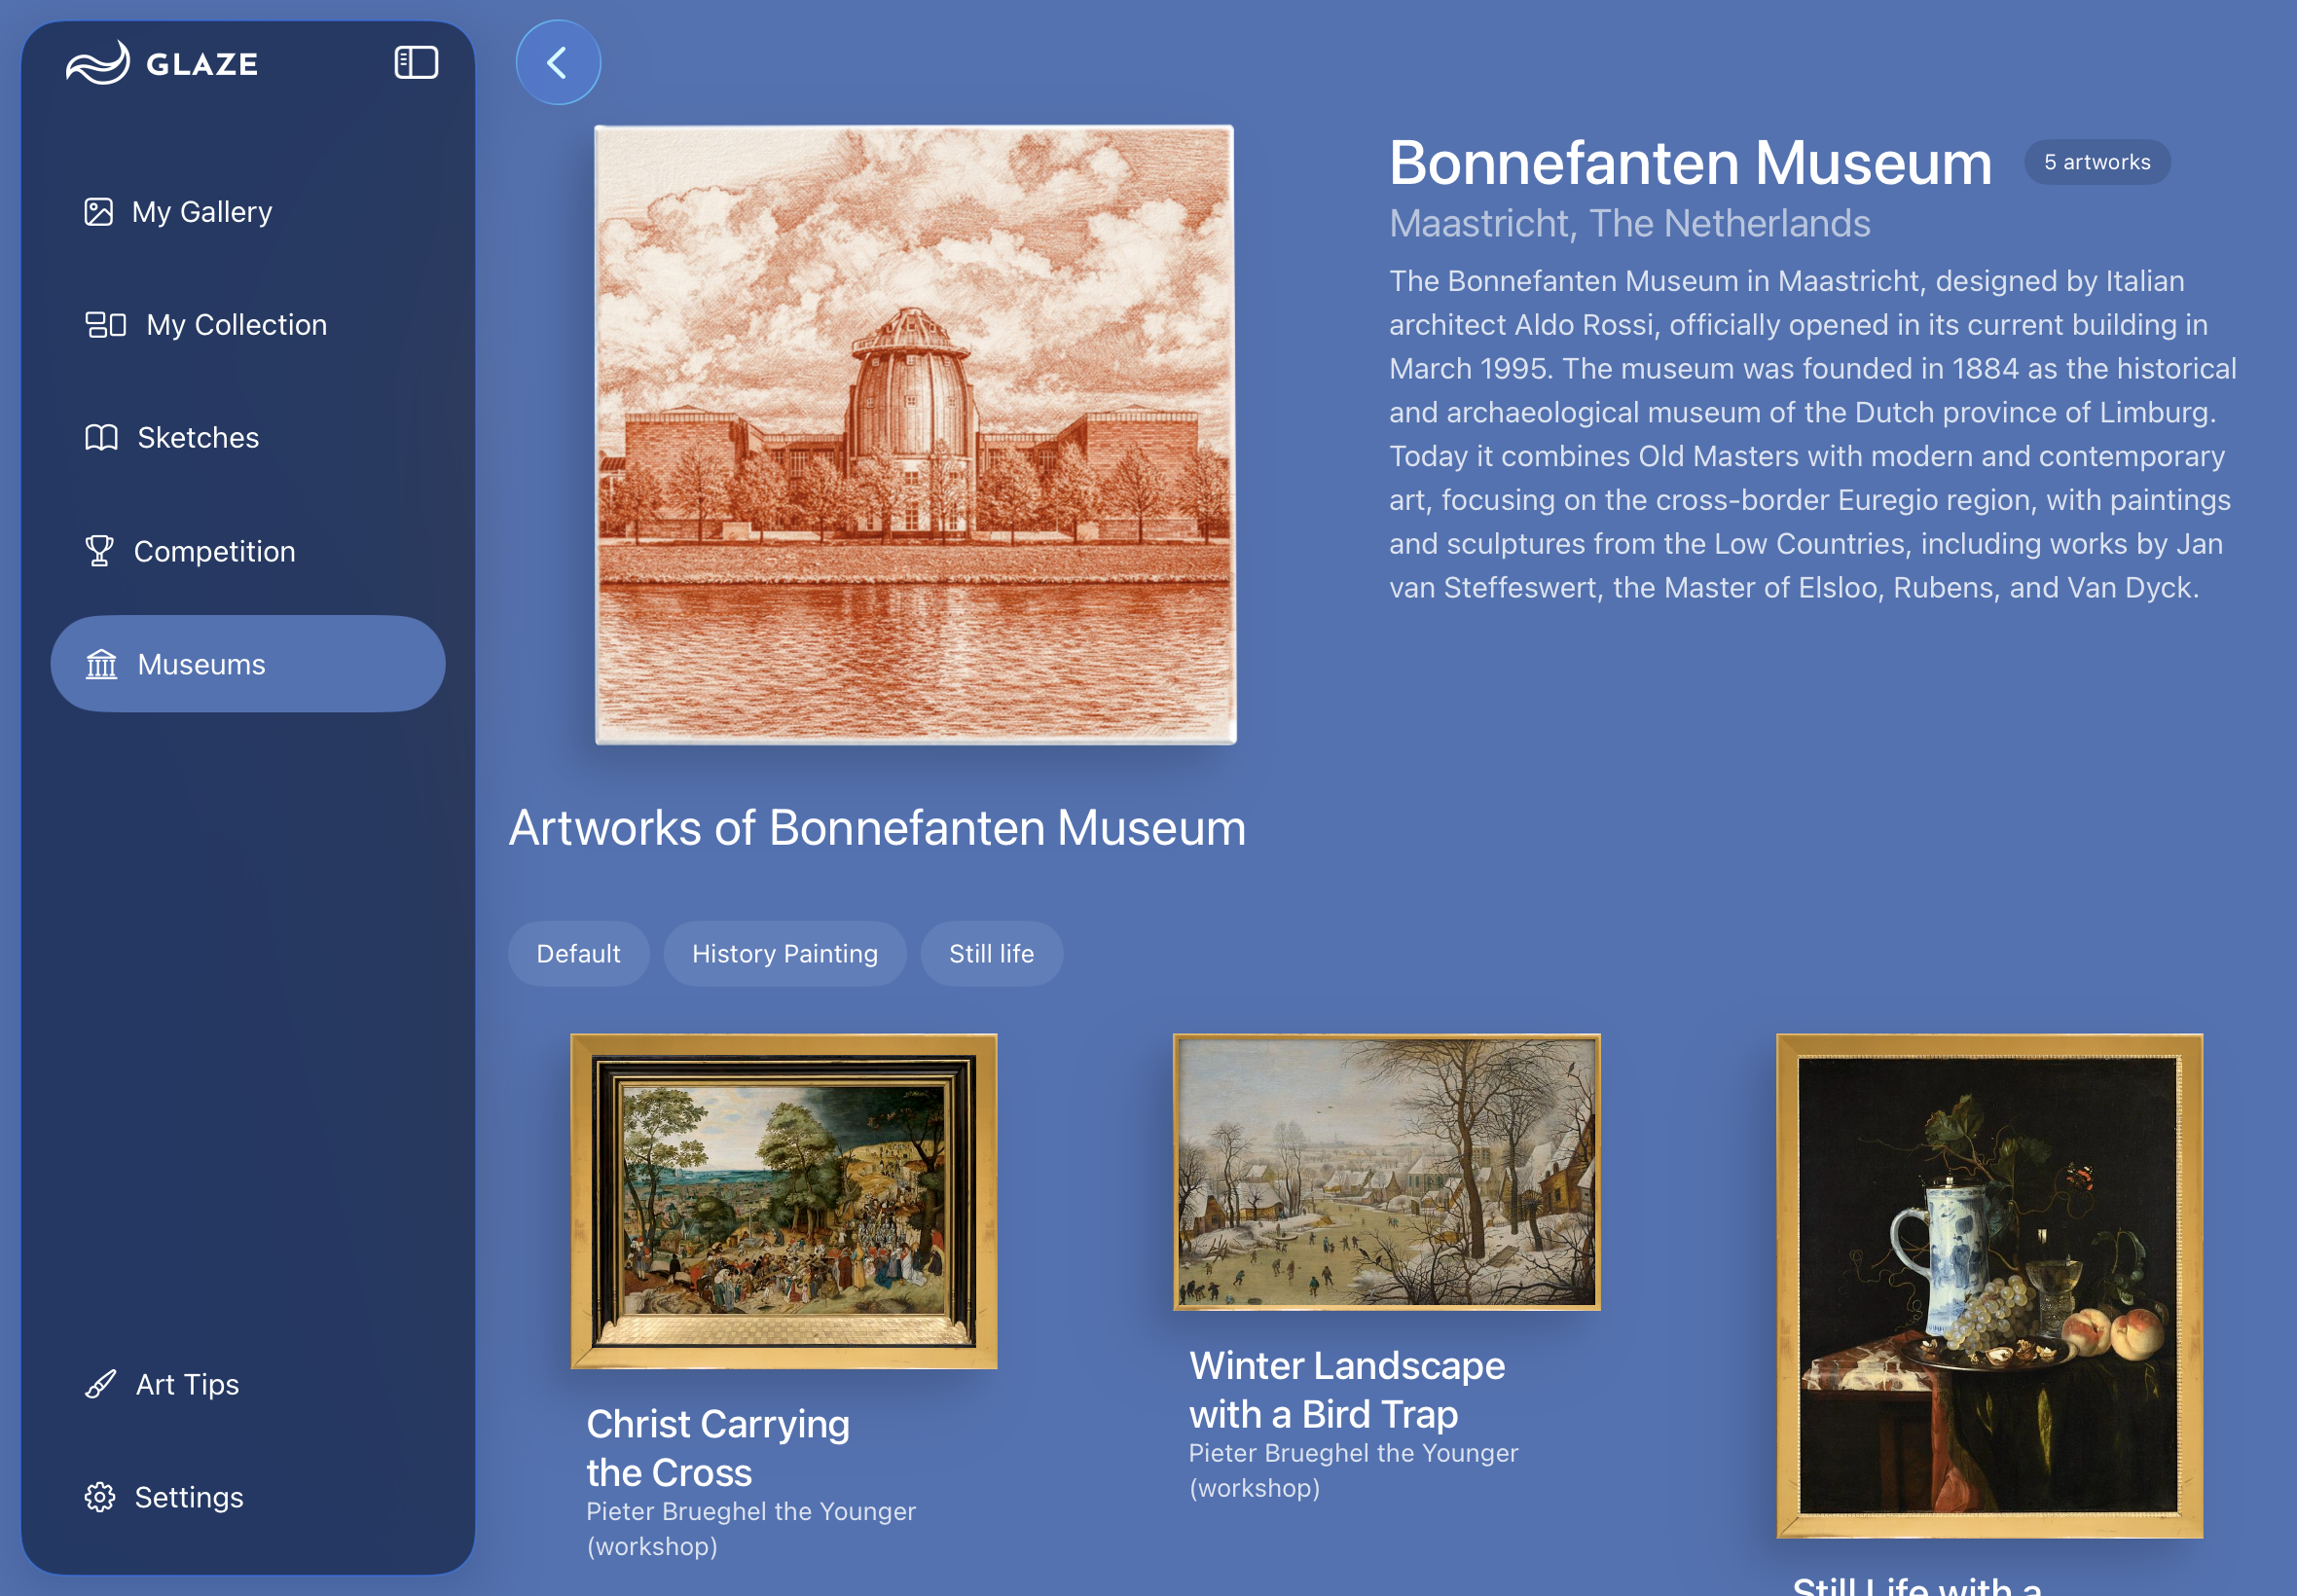This screenshot has height=1596, width=2297.
Task: Open the My Collection menu item
Action: pyautogui.click(x=237, y=325)
